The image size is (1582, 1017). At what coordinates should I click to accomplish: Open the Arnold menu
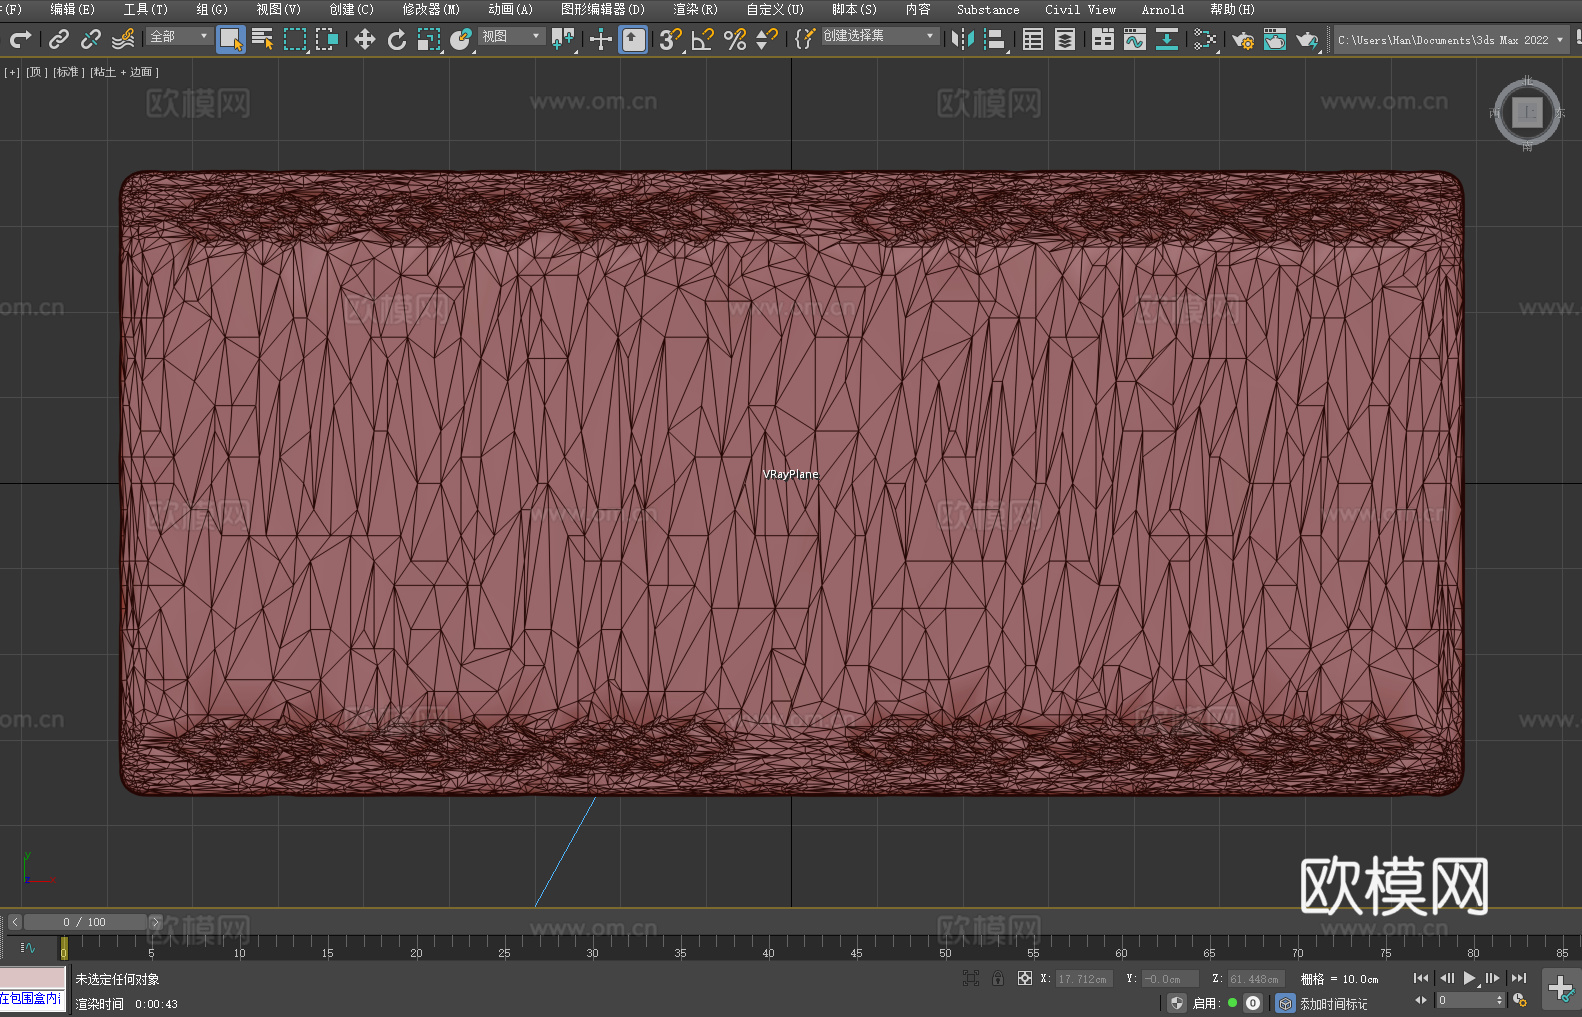click(1162, 9)
